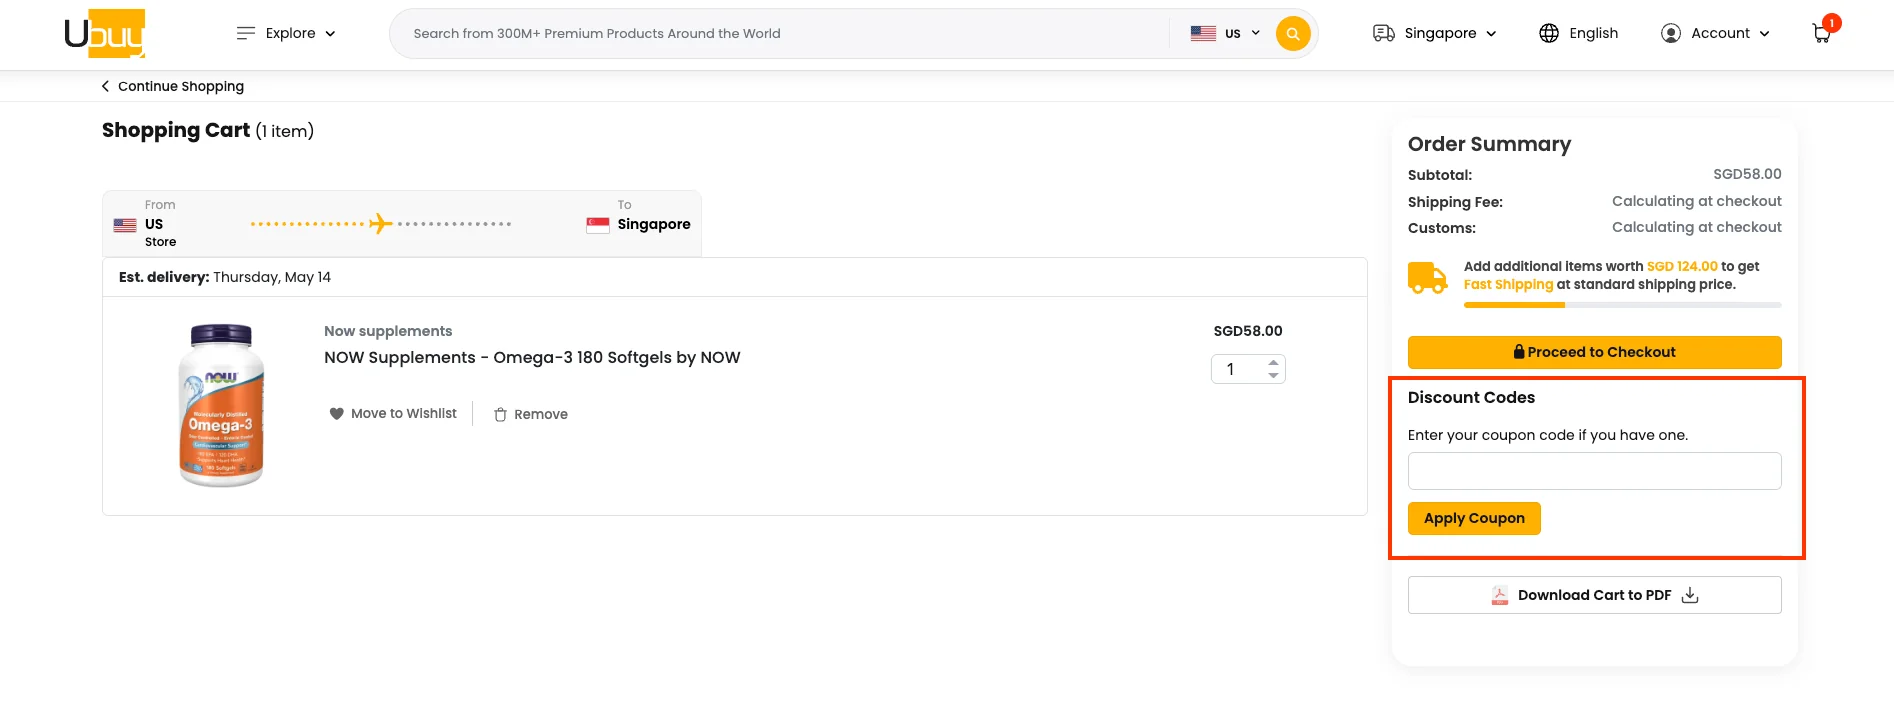The height and width of the screenshot is (703, 1894).
Task: Click the trash icon beside Remove
Action: (500, 414)
